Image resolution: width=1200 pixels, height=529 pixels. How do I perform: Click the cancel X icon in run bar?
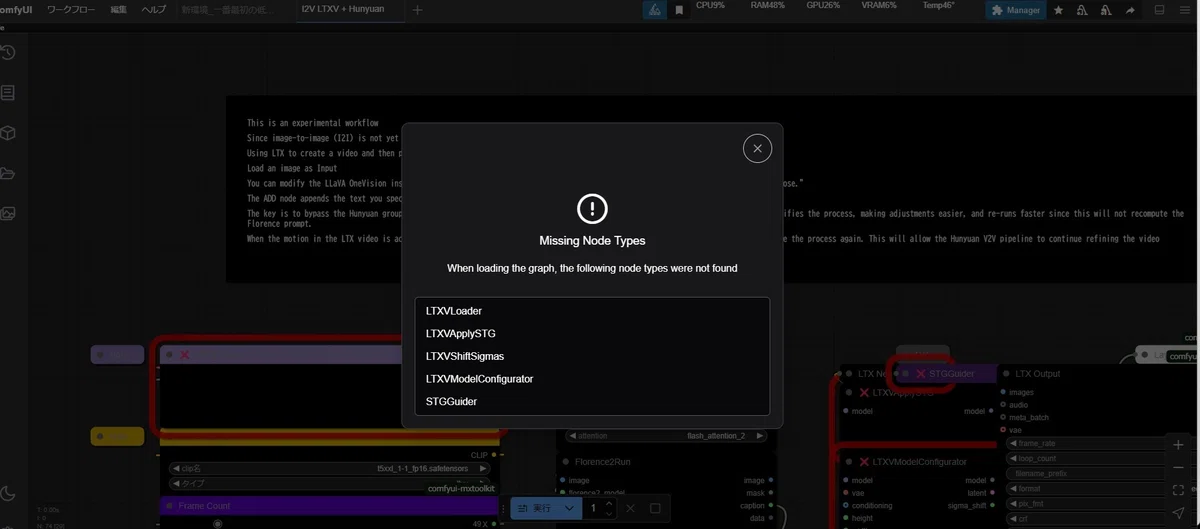[x=630, y=508]
